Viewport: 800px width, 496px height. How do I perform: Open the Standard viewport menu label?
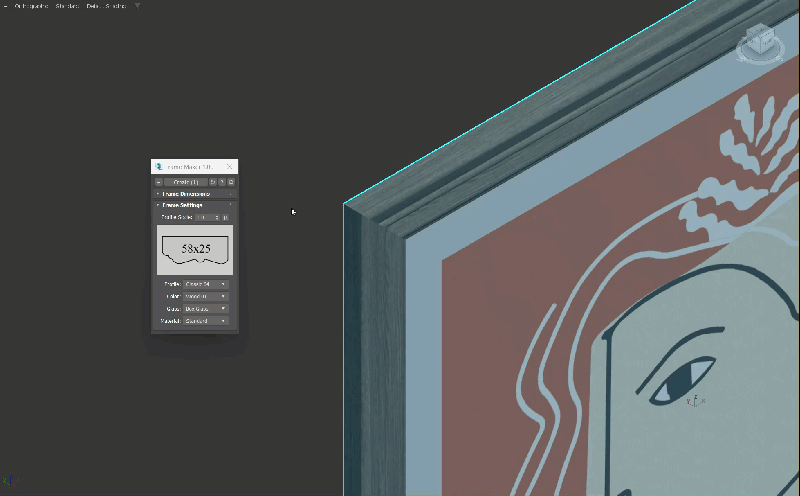pos(67,6)
